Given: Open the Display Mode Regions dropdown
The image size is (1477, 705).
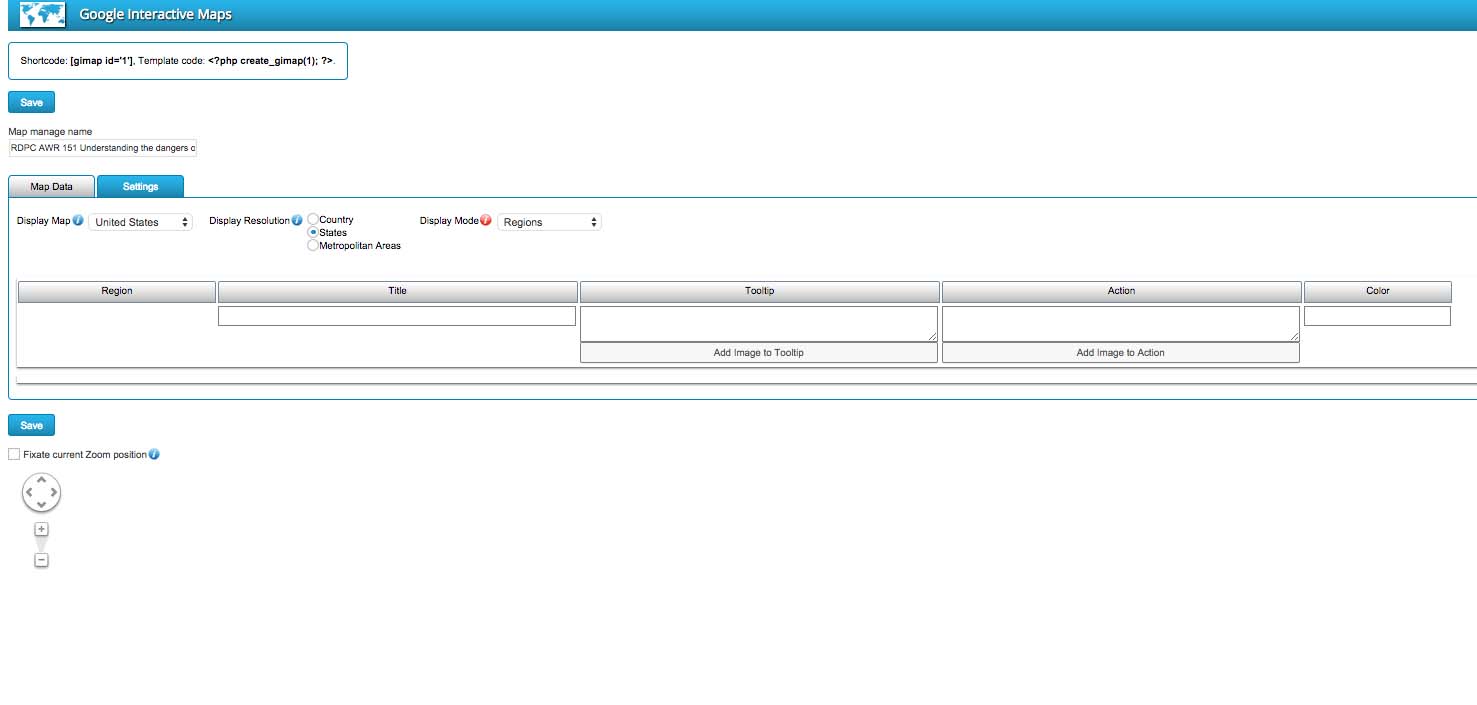Looking at the screenshot, I should point(549,222).
